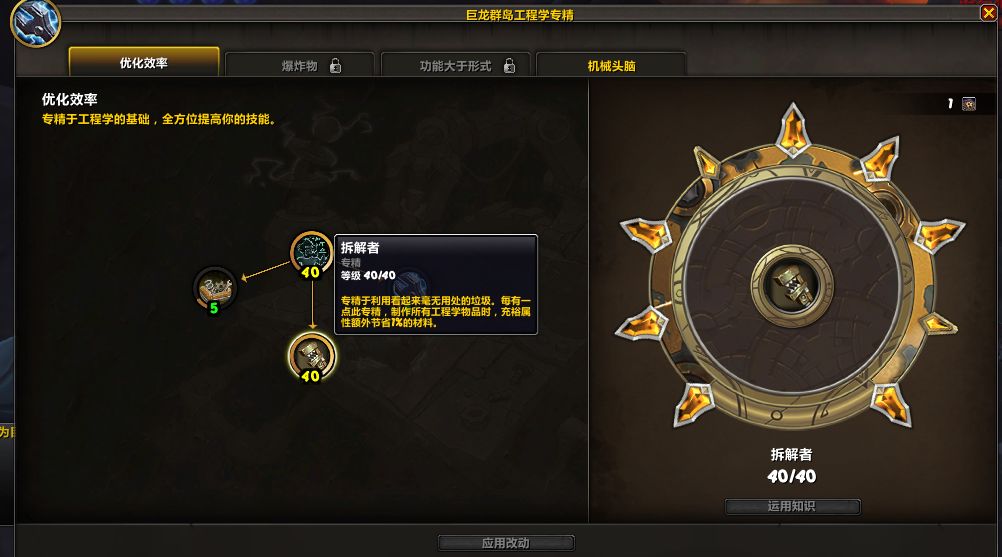This screenshot has width=1002, height=557.
Task: Click the 巨龙群岛工程学专精 window title
Action: (520, 15)
